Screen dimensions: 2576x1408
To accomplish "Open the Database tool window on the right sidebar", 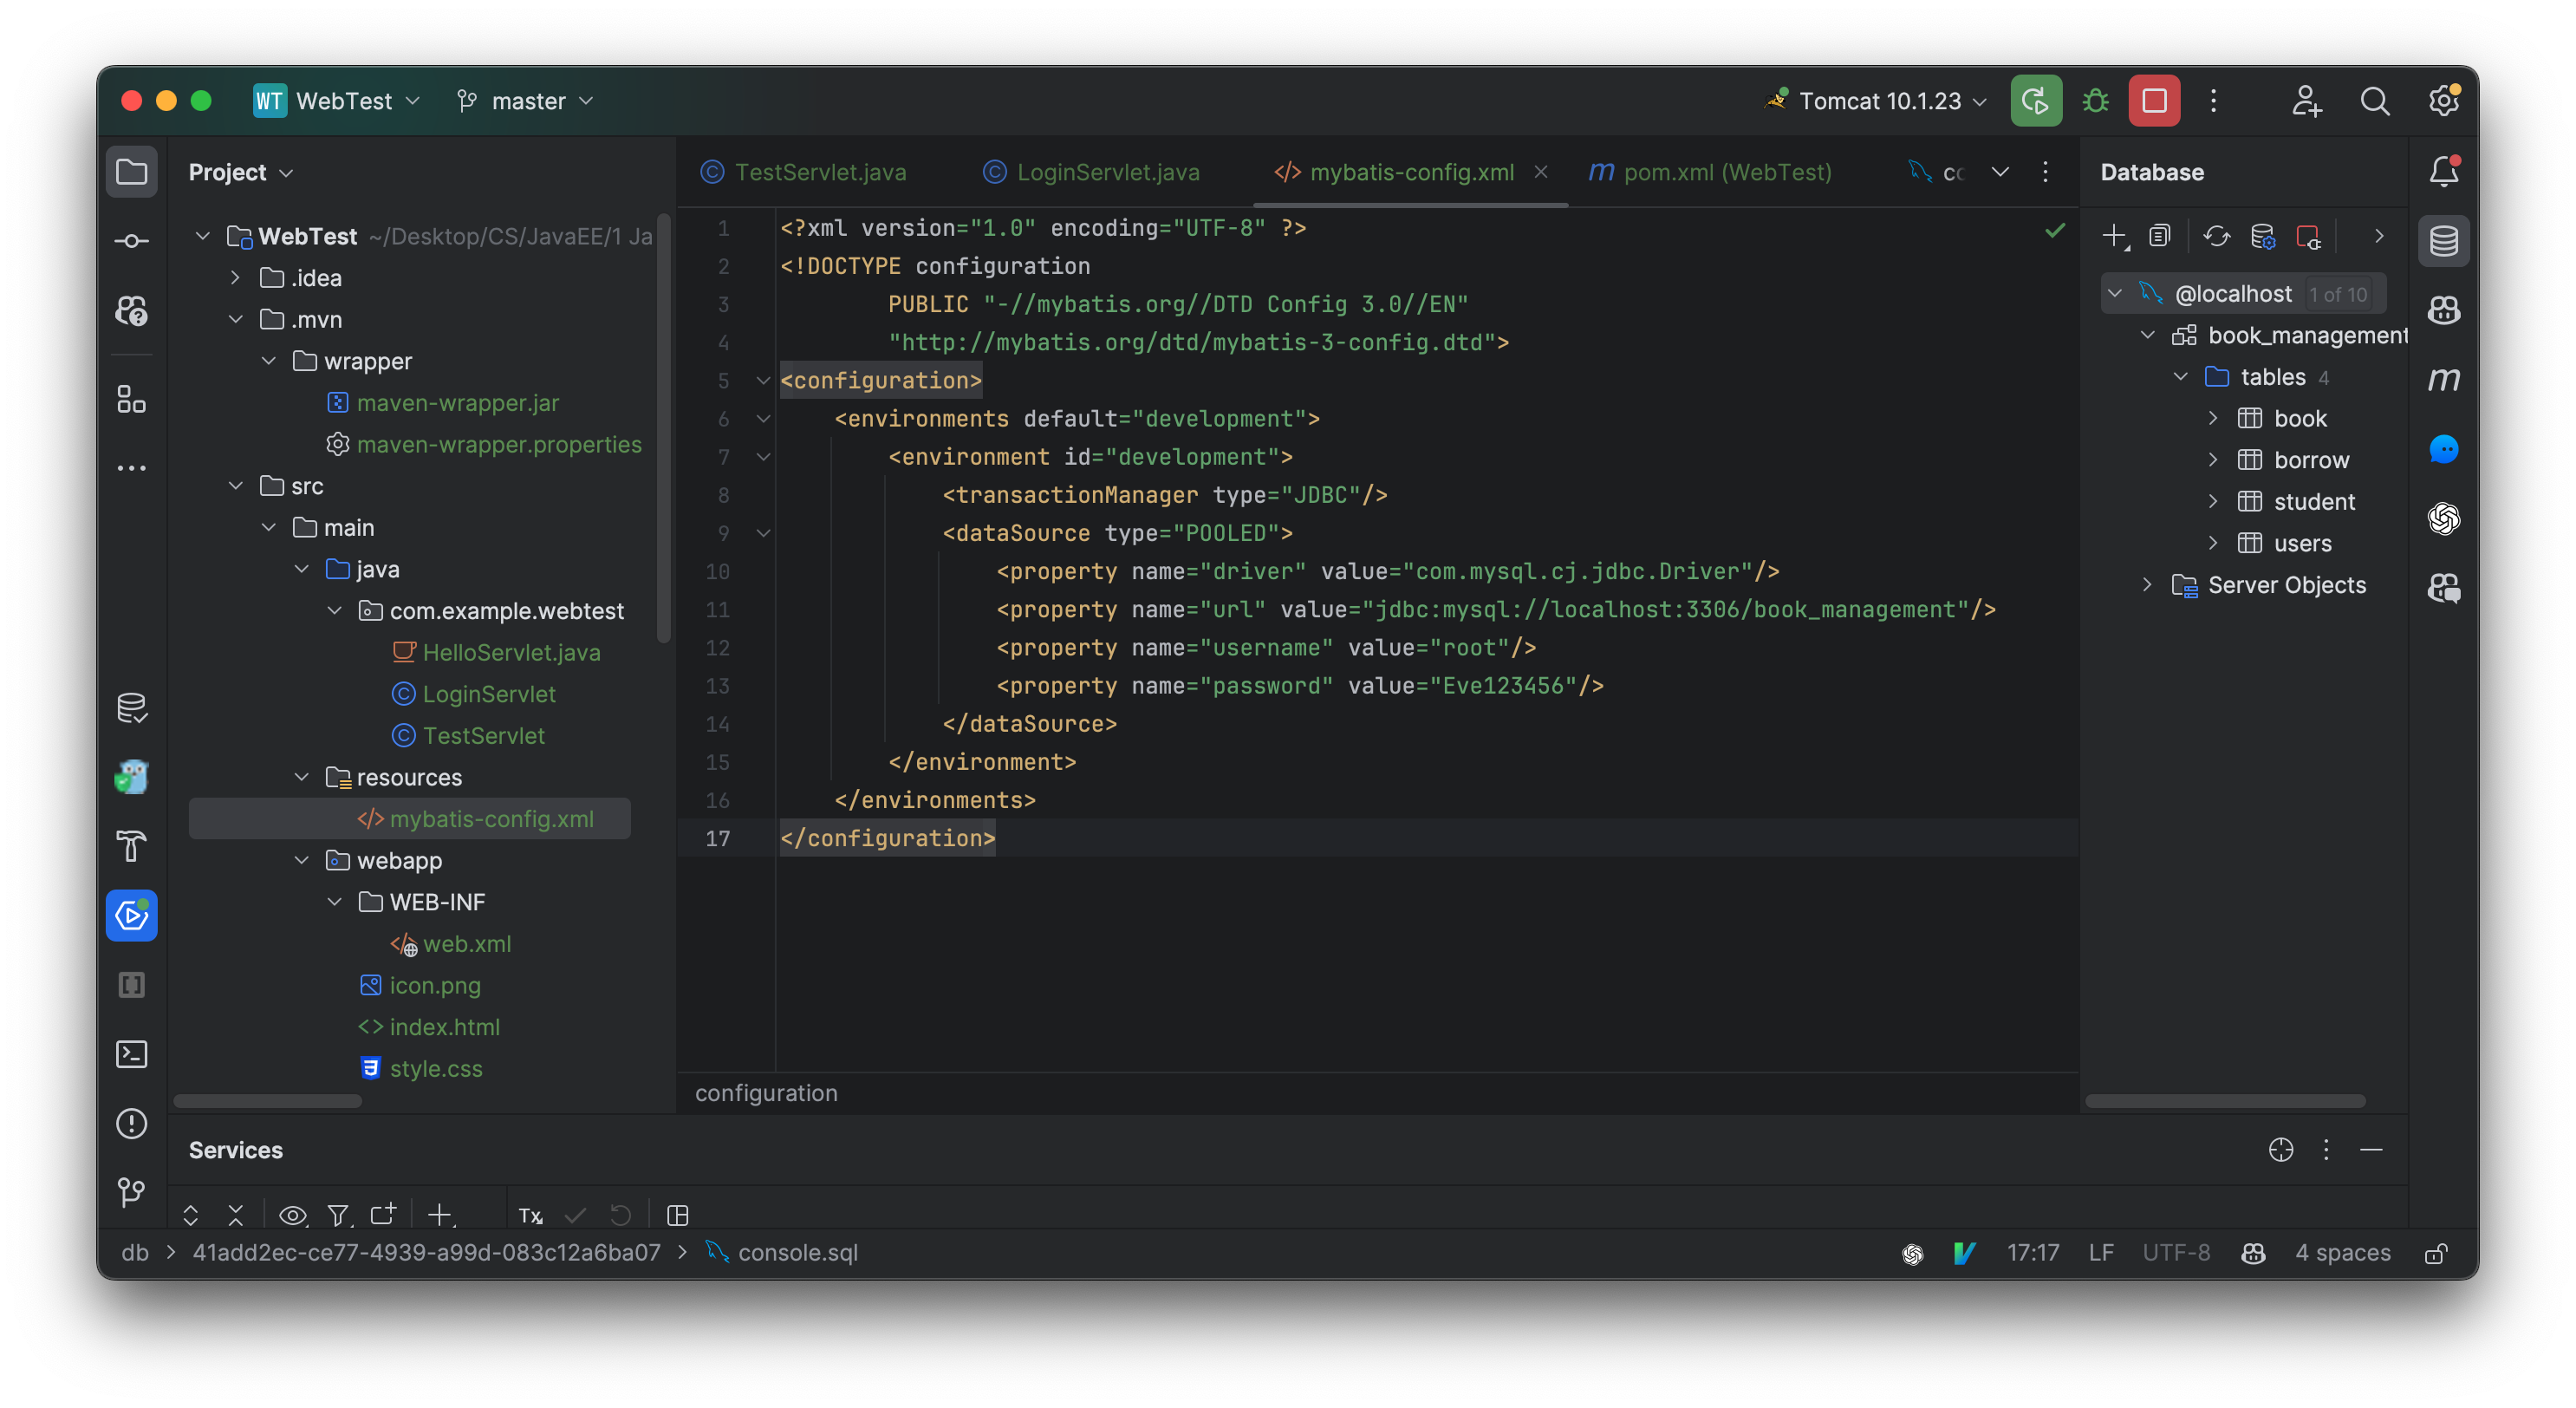I will coord(2444,240).
